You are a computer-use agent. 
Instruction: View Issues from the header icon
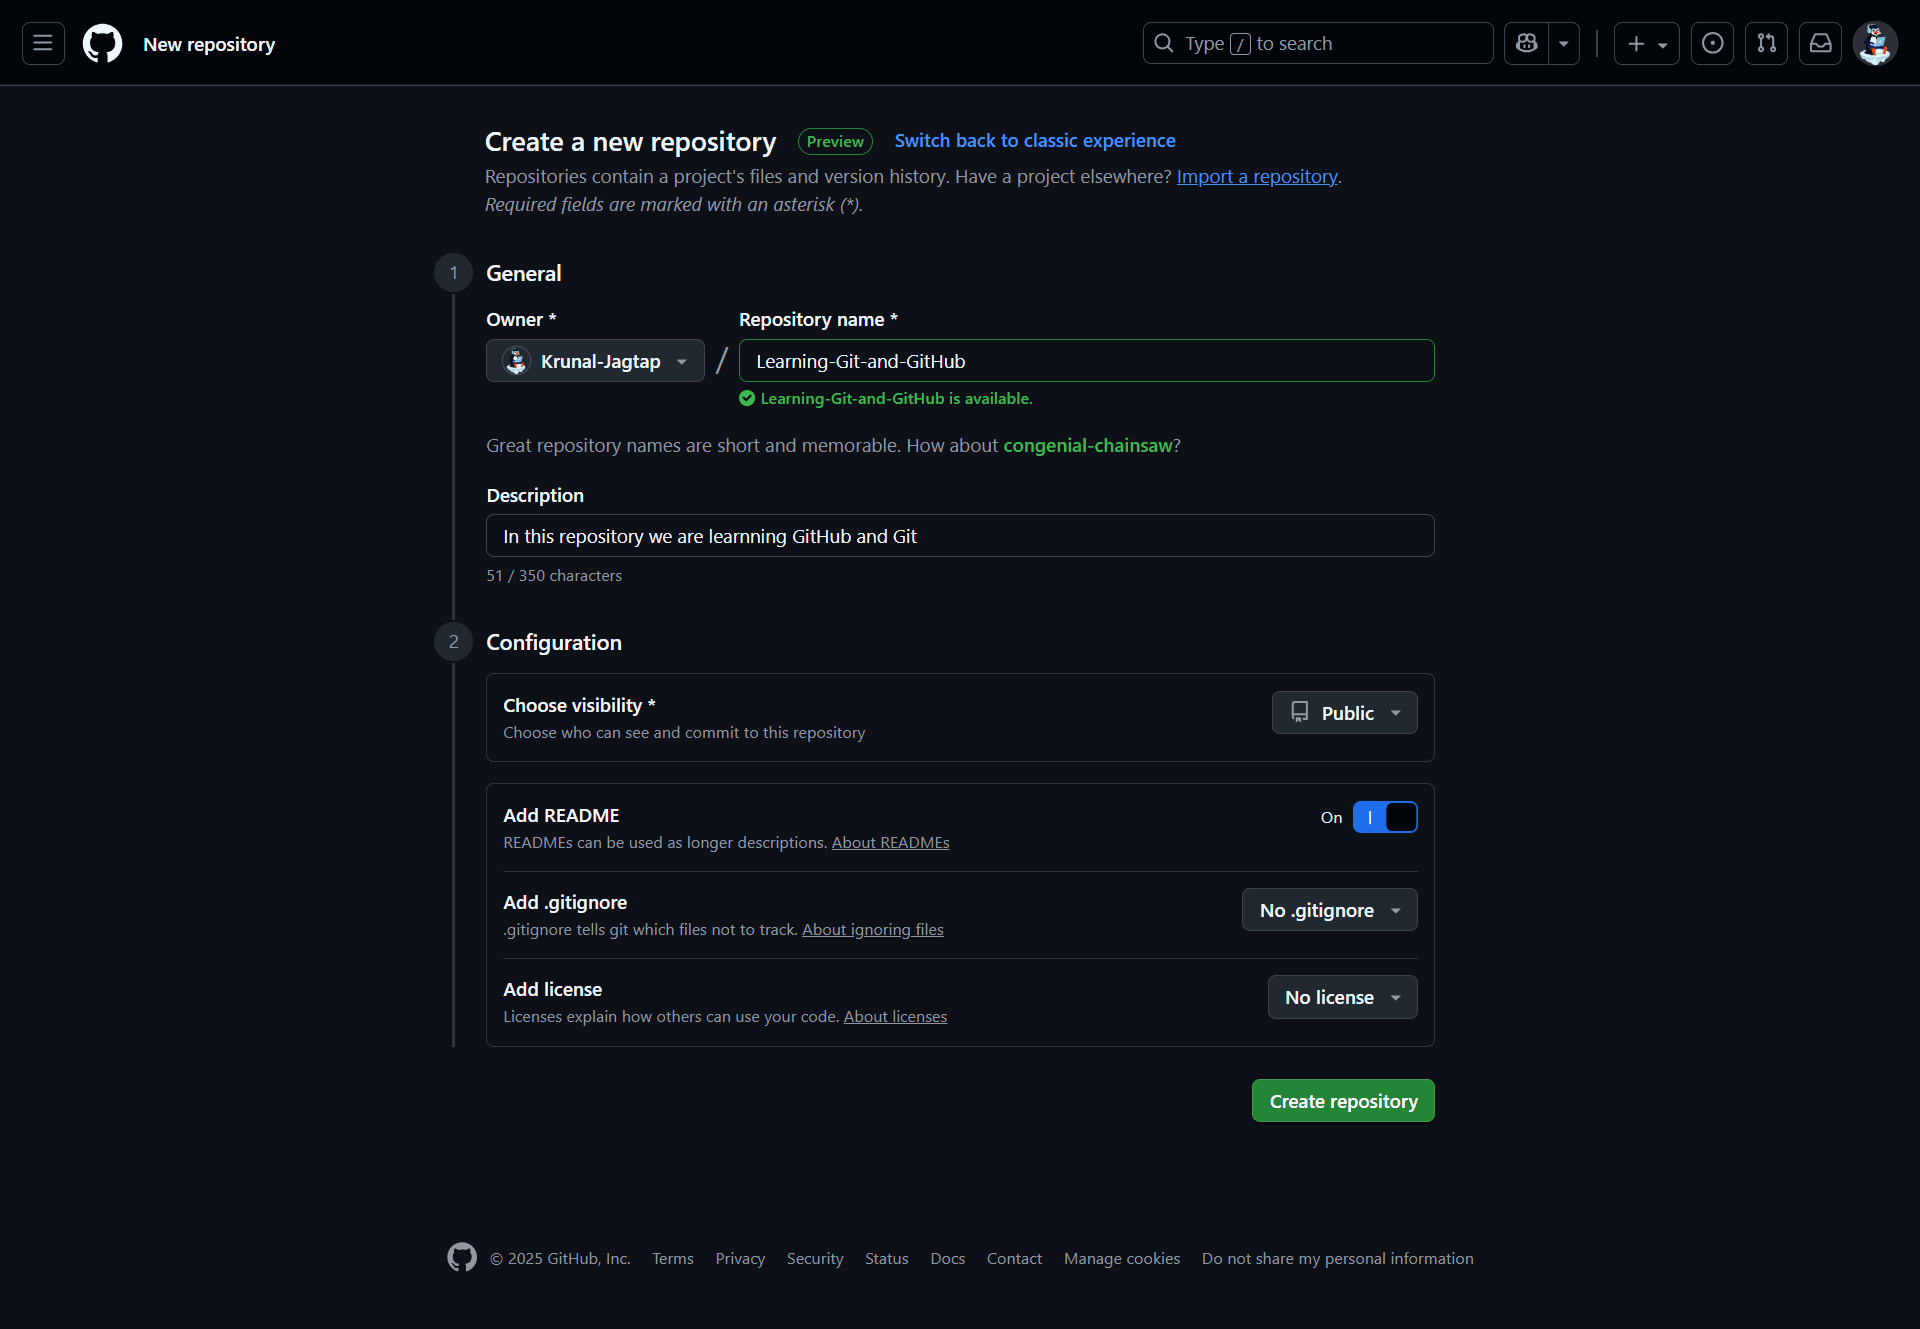tap(1712, 43)
